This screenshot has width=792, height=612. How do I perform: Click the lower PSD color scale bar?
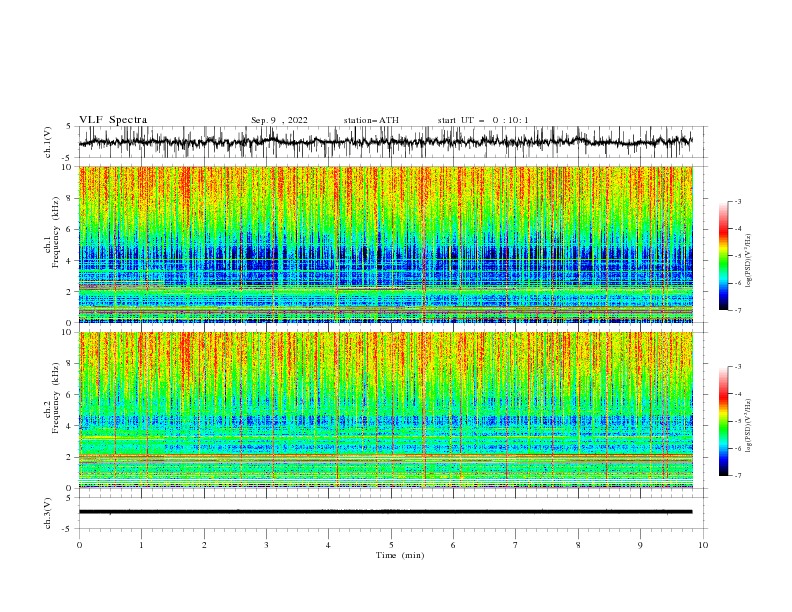pos(723,421)
